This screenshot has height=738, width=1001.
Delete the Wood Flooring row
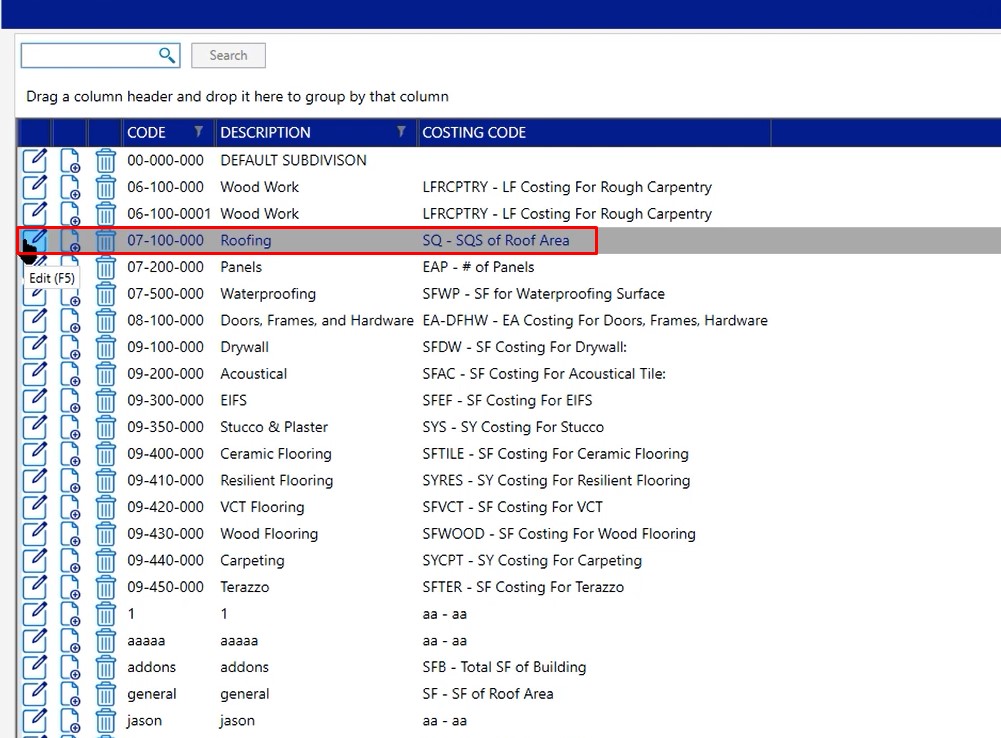point(104,533)
